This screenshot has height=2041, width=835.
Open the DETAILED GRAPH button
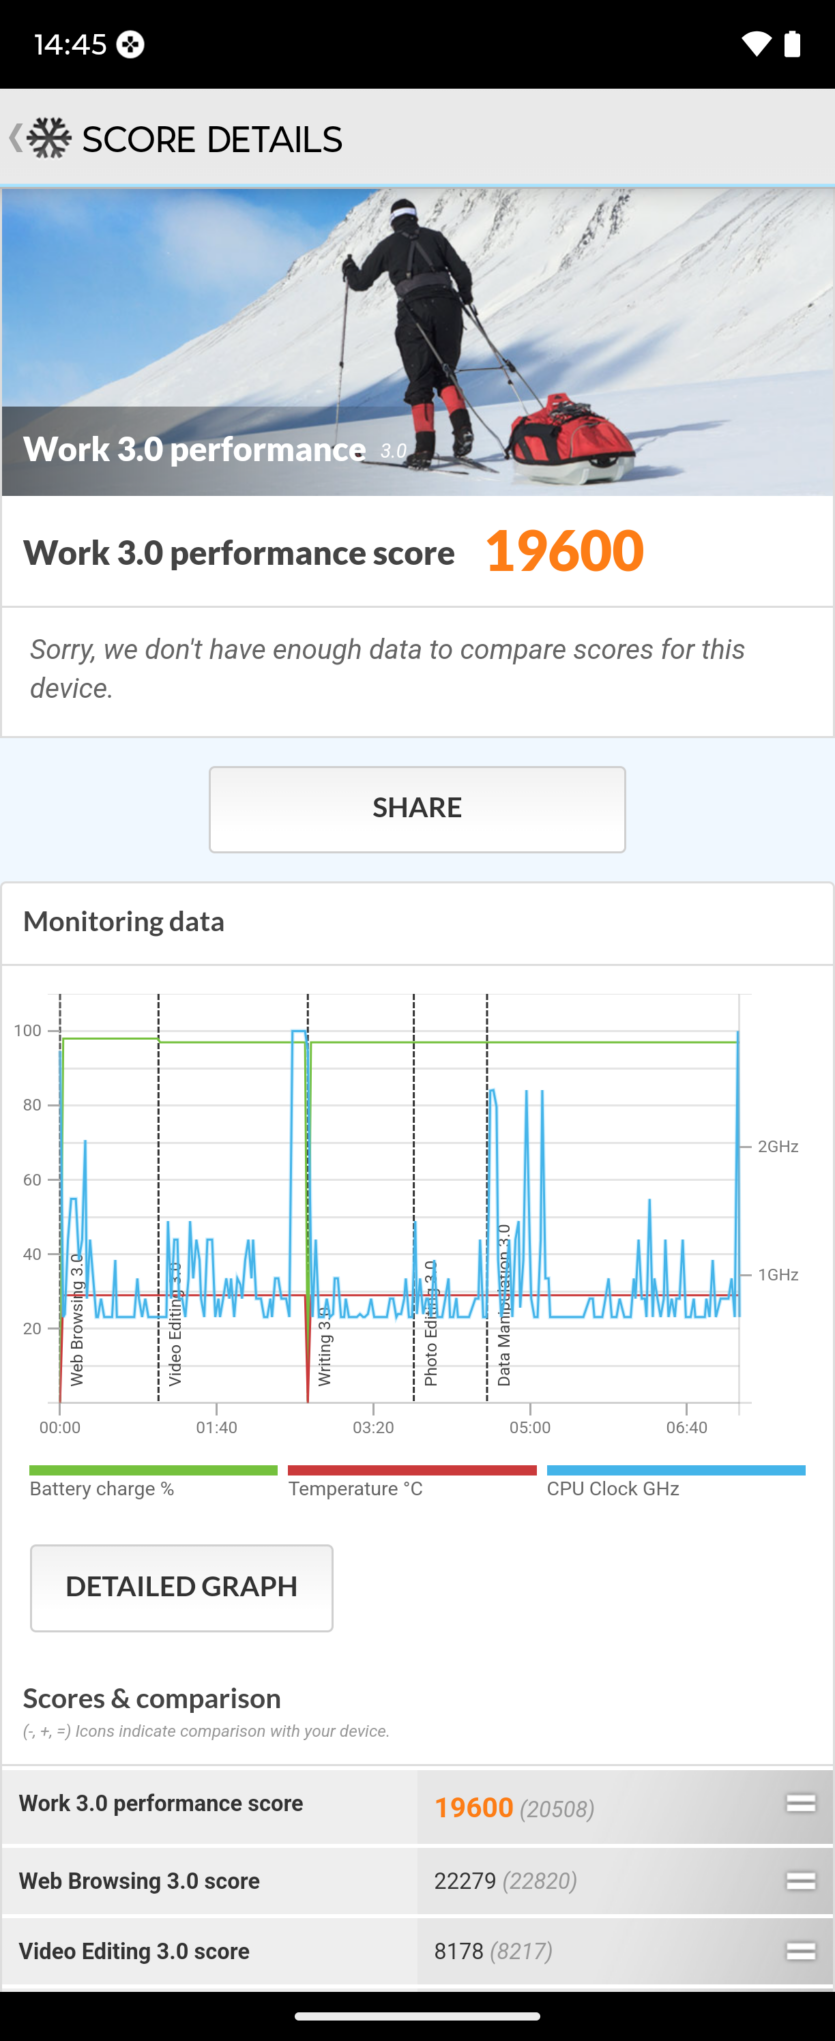pos(182,1588)
